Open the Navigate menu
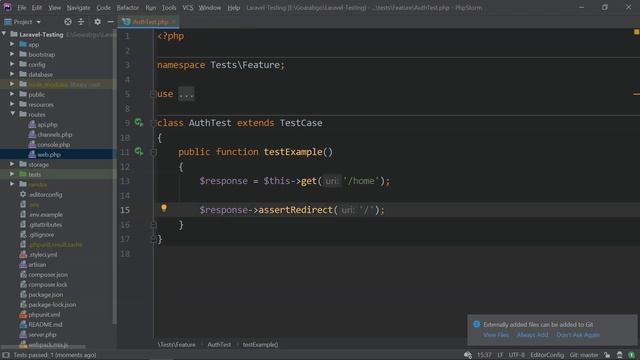Image resolution: width=640 pixels, height=360 pixels. tap(78, 7)
